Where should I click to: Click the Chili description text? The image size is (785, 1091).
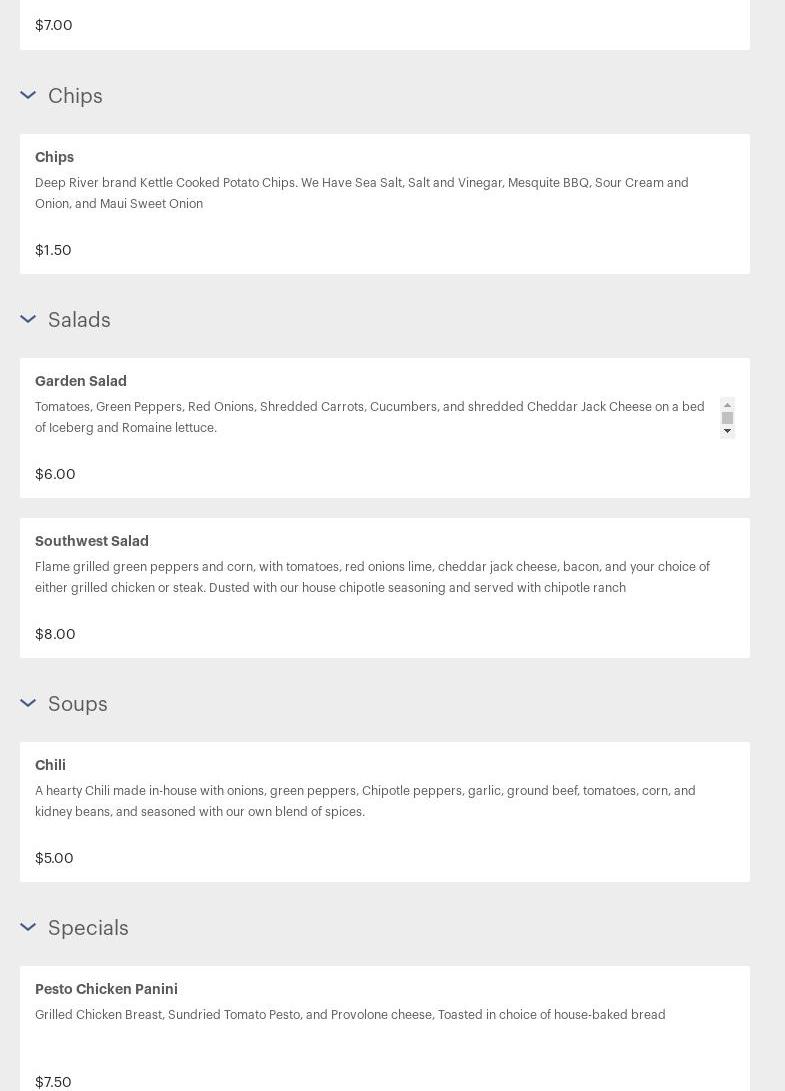(x=365, y=801)
